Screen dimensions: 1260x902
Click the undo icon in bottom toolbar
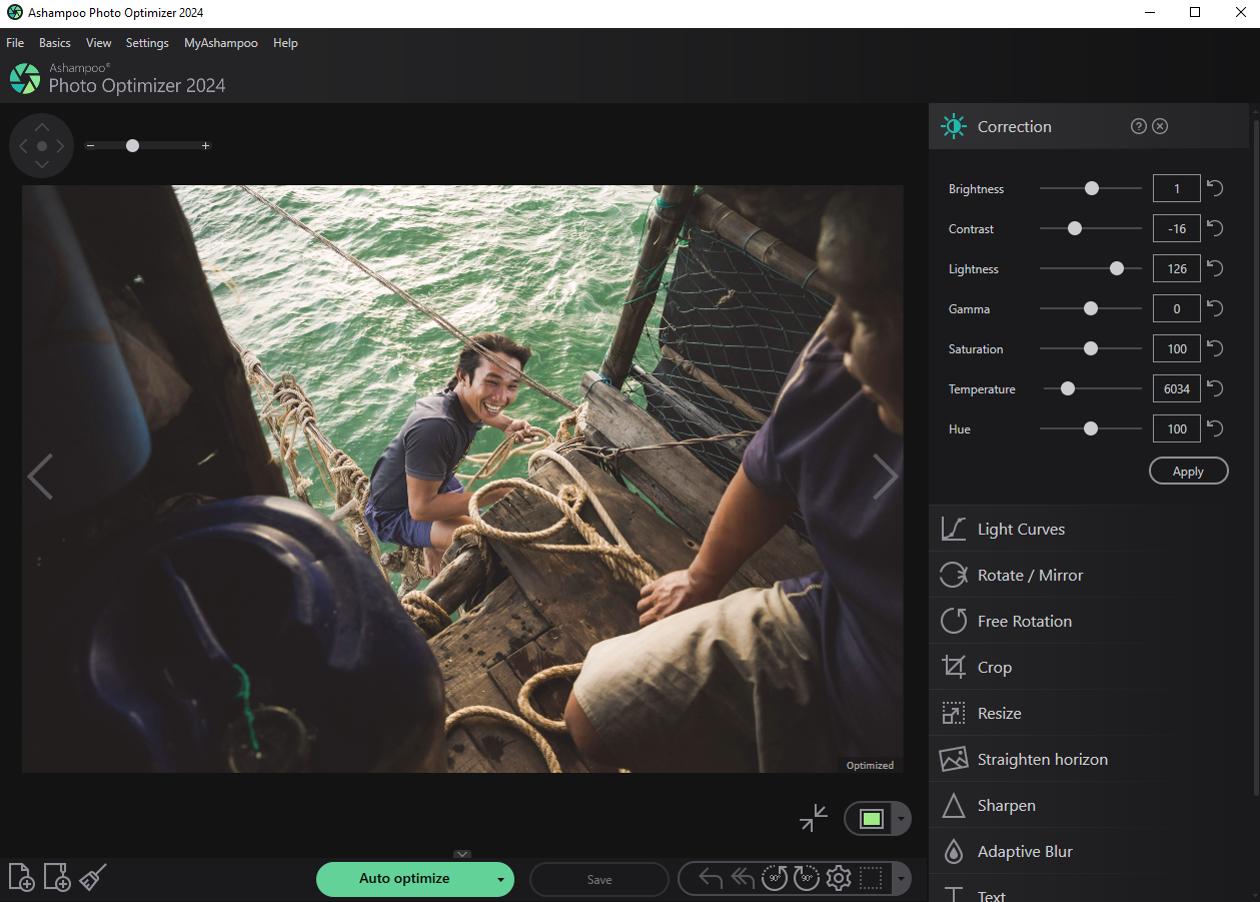point(710,877)
